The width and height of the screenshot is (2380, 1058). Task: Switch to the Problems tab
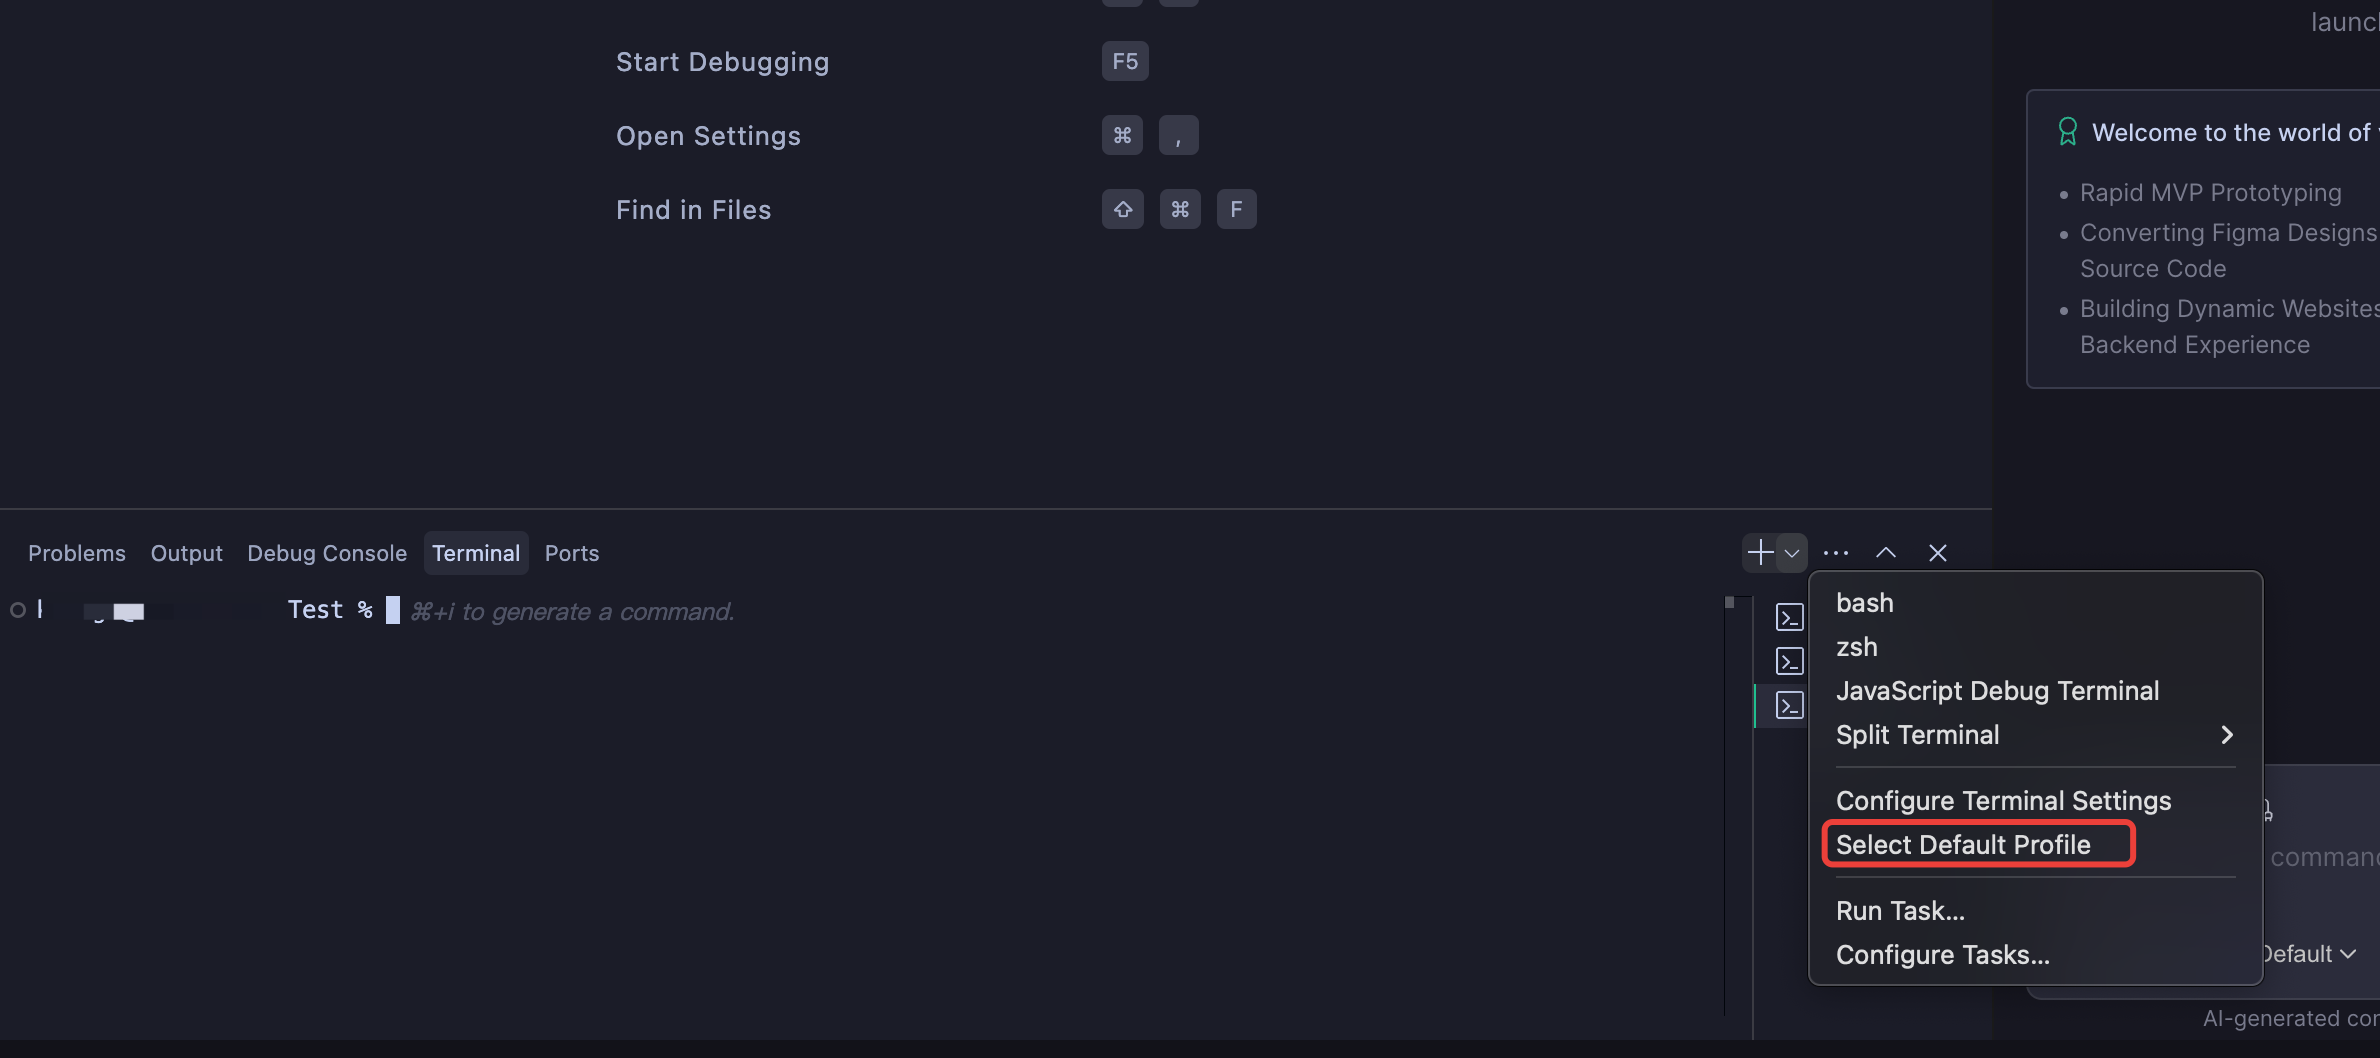[77, 553]
